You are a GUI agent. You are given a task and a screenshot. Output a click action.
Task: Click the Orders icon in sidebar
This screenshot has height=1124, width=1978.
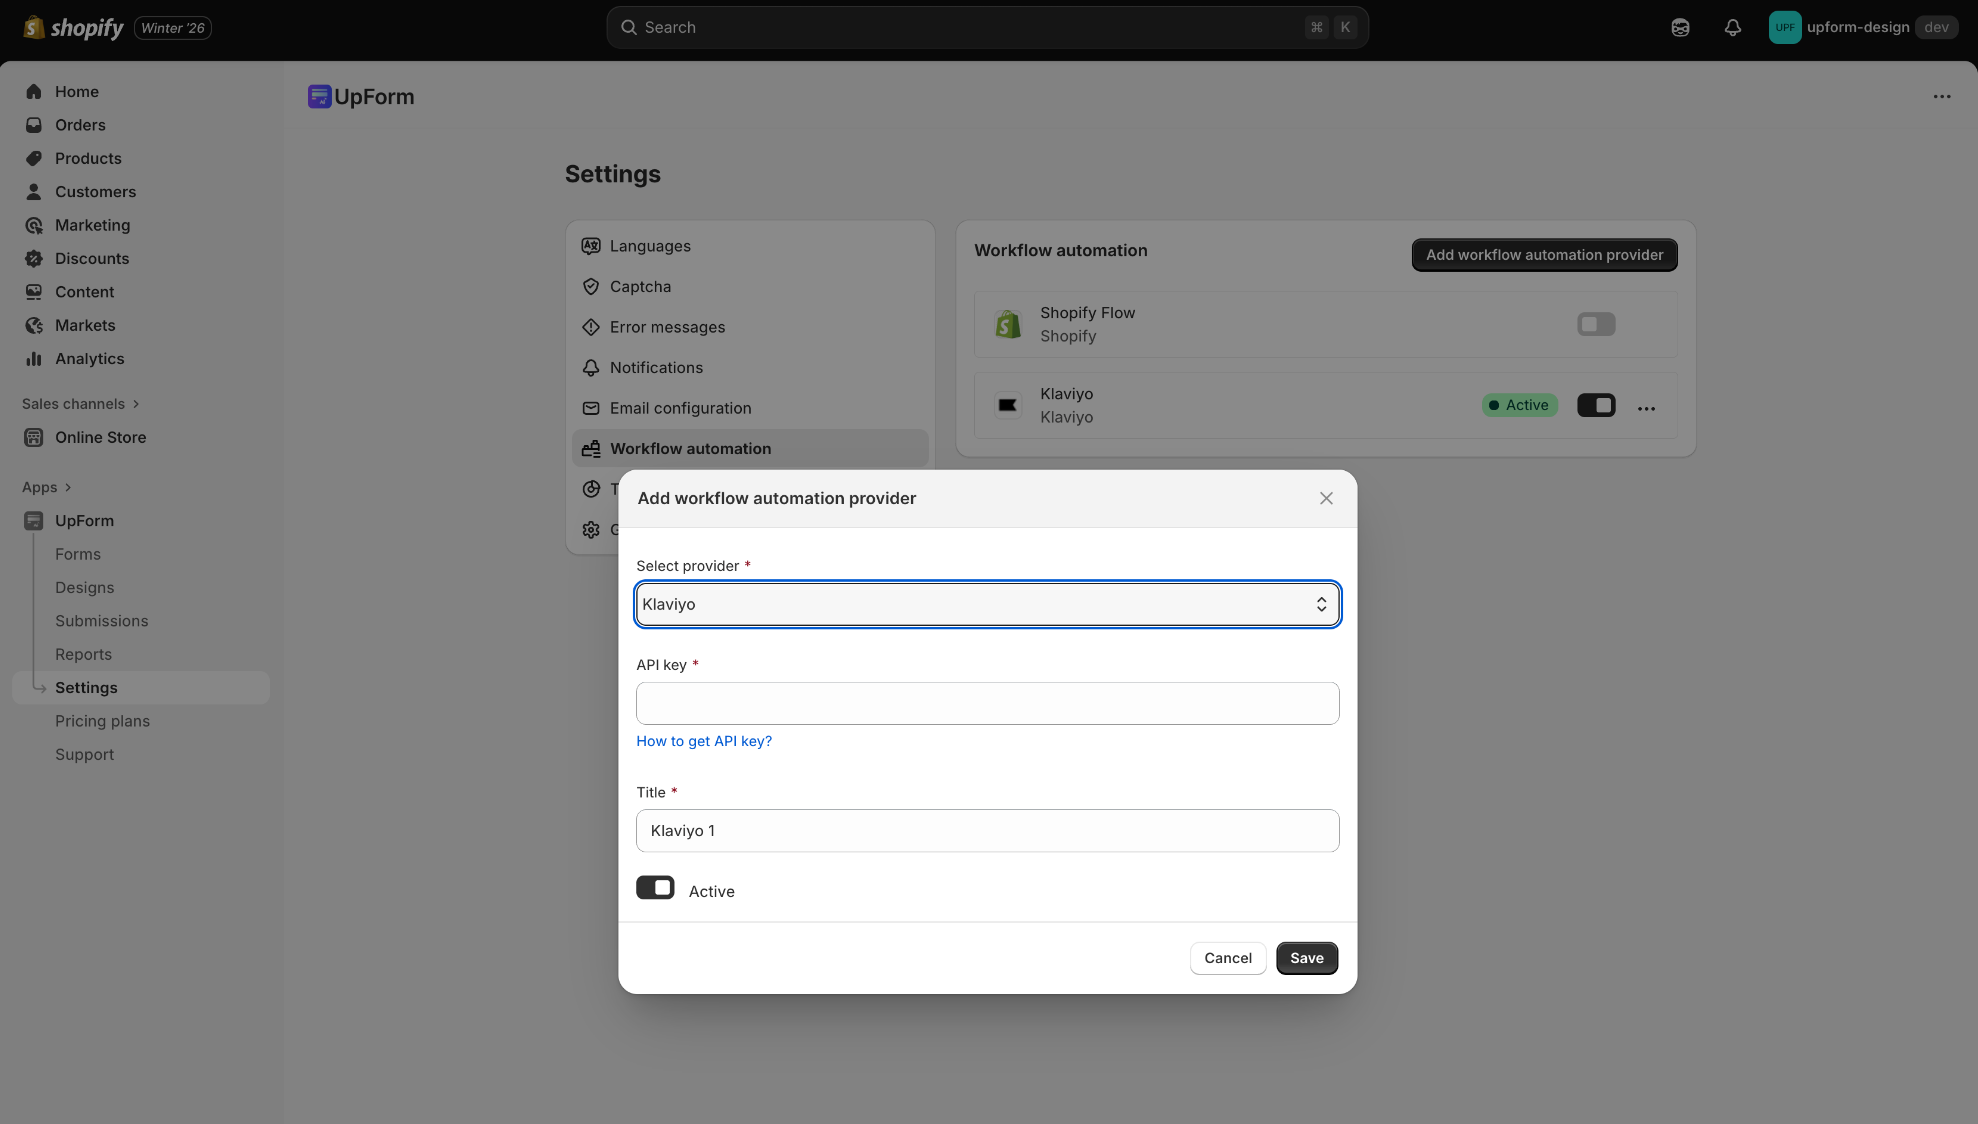(x=34, y=125)
